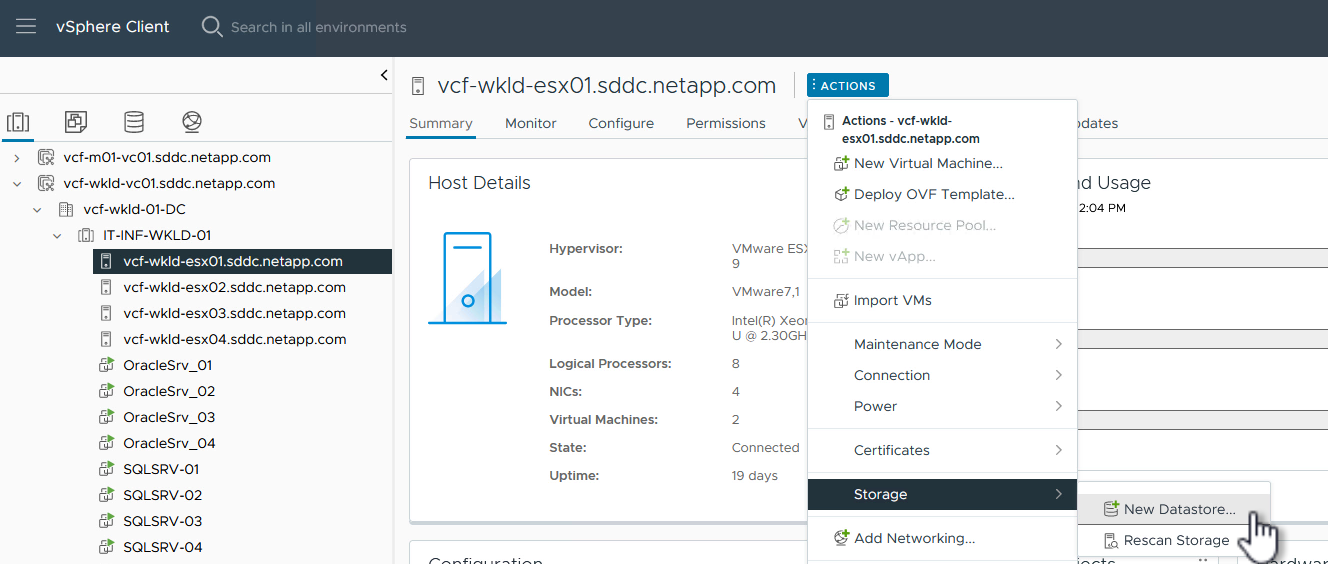Click the search magnifier icon
The image size is (1328, 564).
click(x=212, y=27)
